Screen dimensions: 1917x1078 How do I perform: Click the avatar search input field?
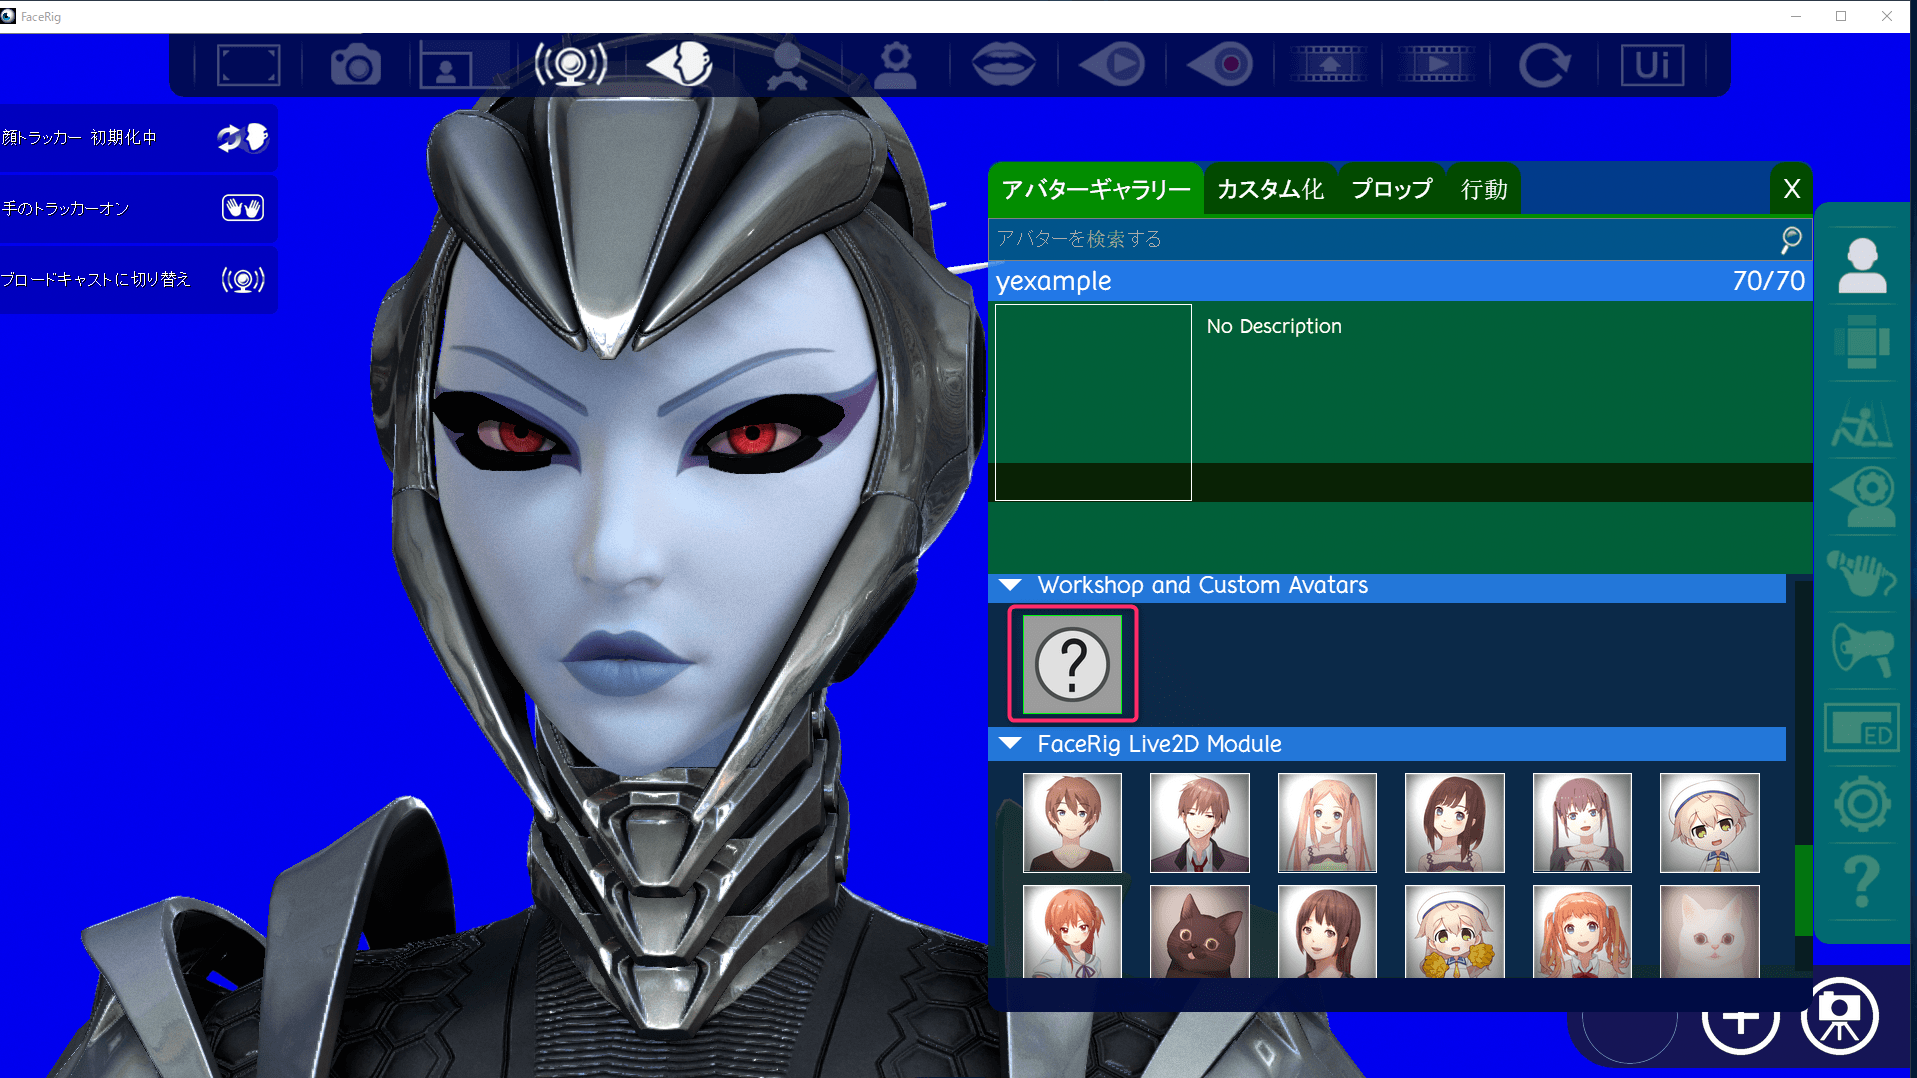coord(1380,239)
